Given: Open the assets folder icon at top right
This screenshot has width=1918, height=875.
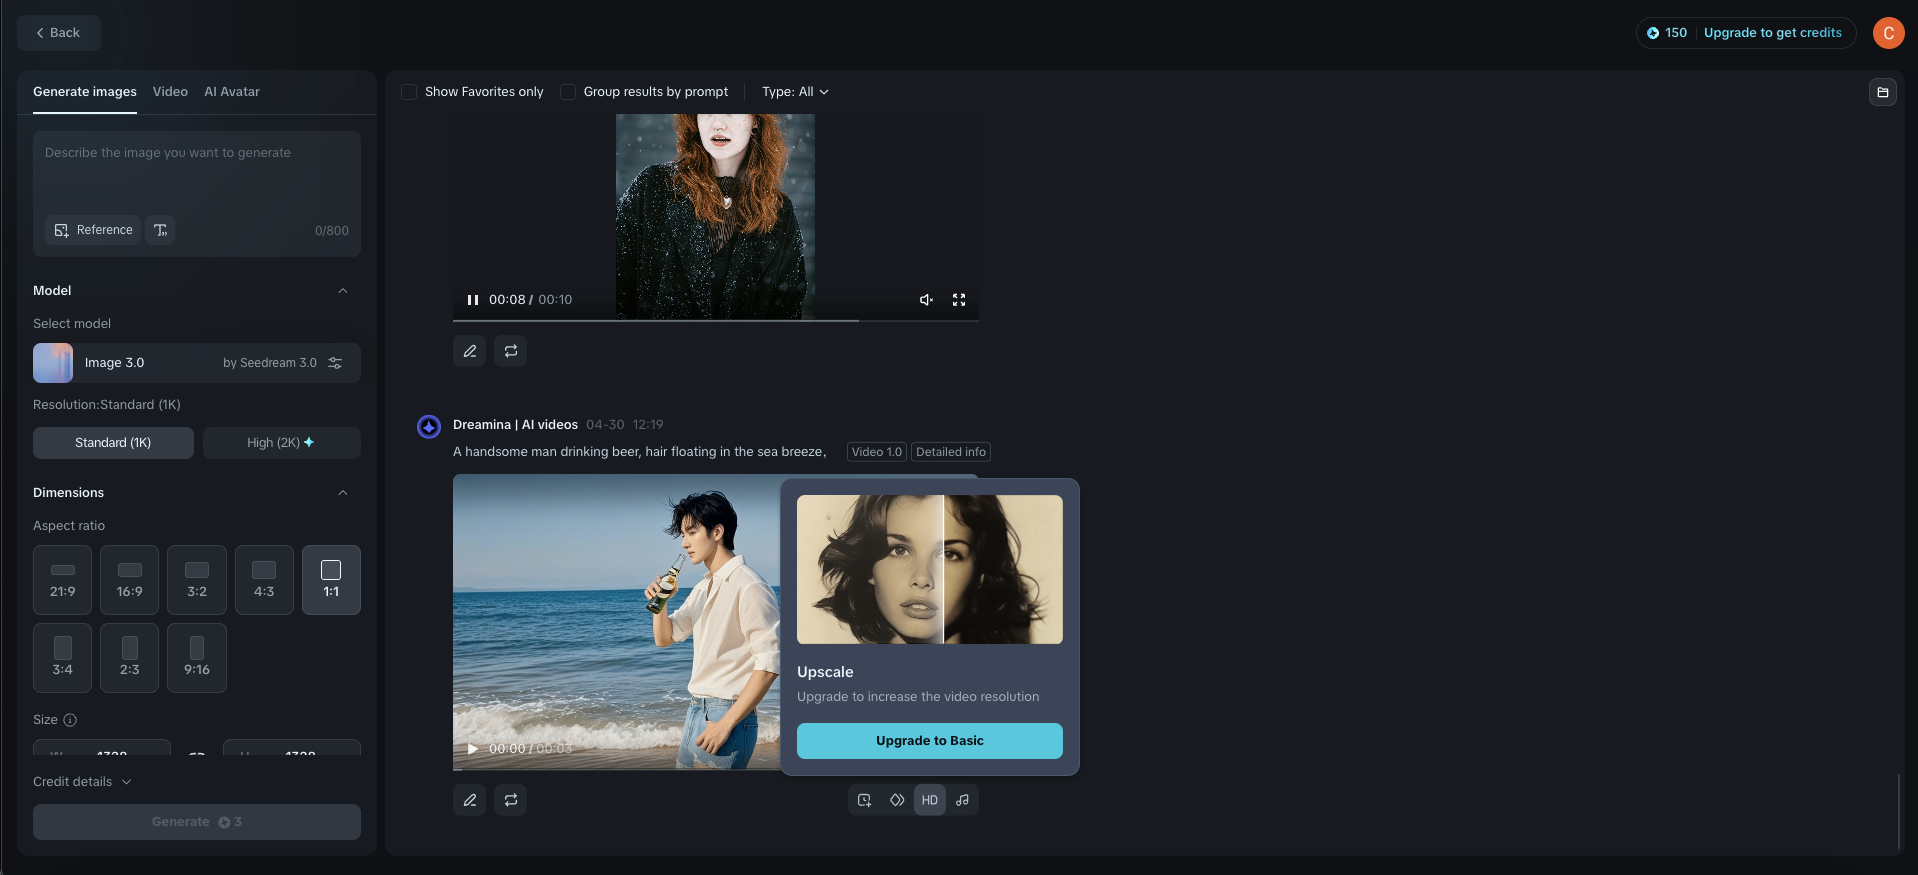Looking at the screenshot, I should pyautogui.click(x=1882, y=92).
